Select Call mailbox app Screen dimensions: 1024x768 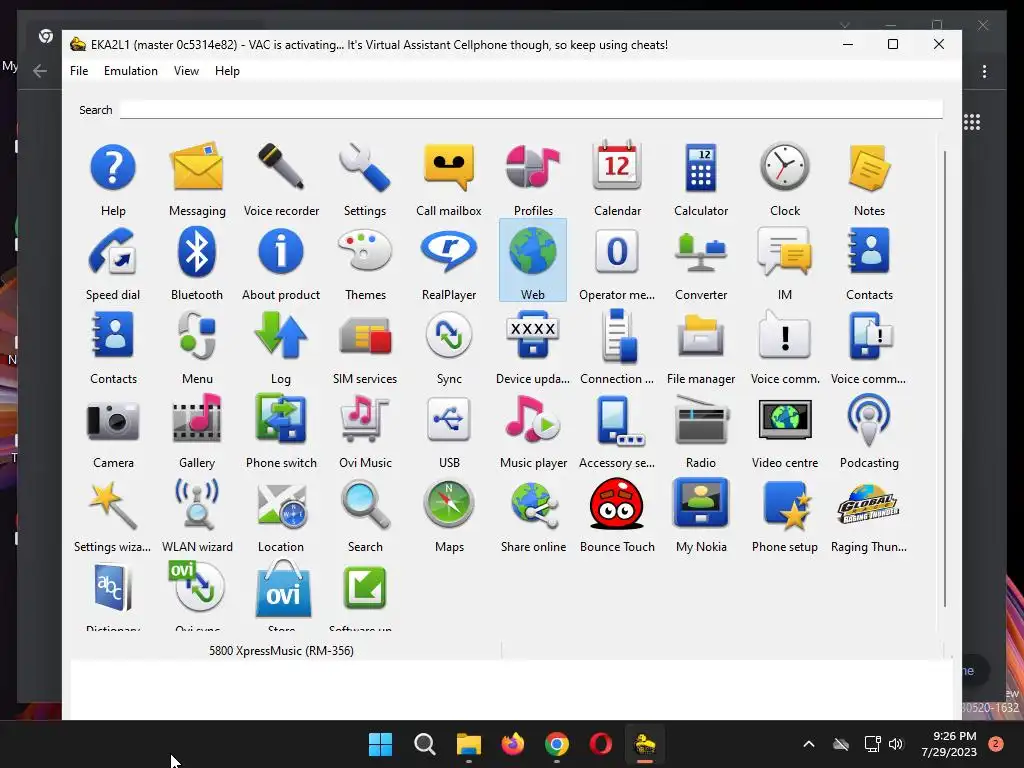[x=449, y=168]
